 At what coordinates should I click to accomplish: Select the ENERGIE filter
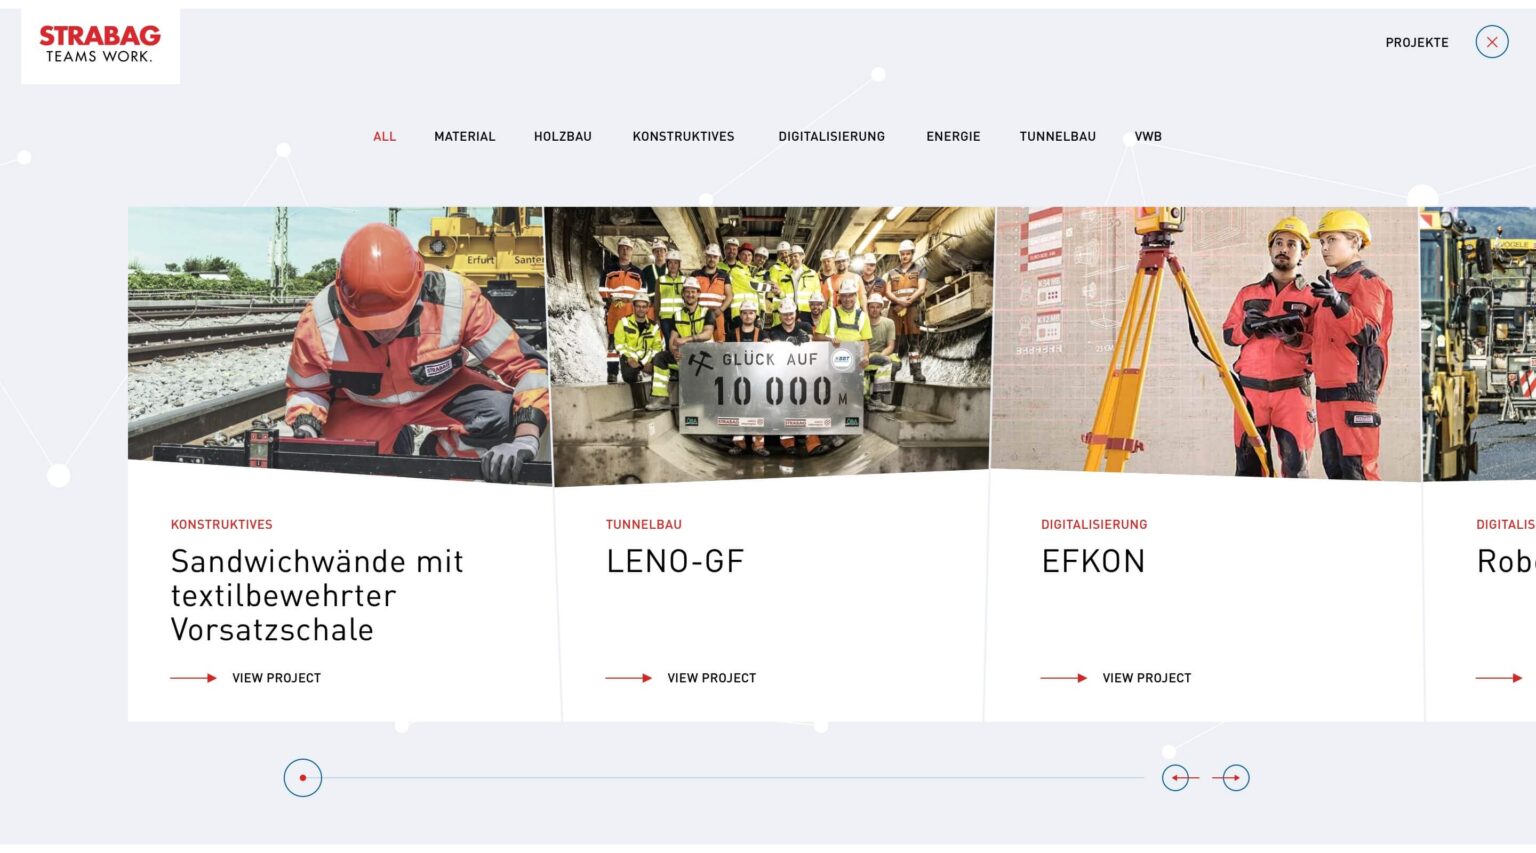tap(953, 137)
